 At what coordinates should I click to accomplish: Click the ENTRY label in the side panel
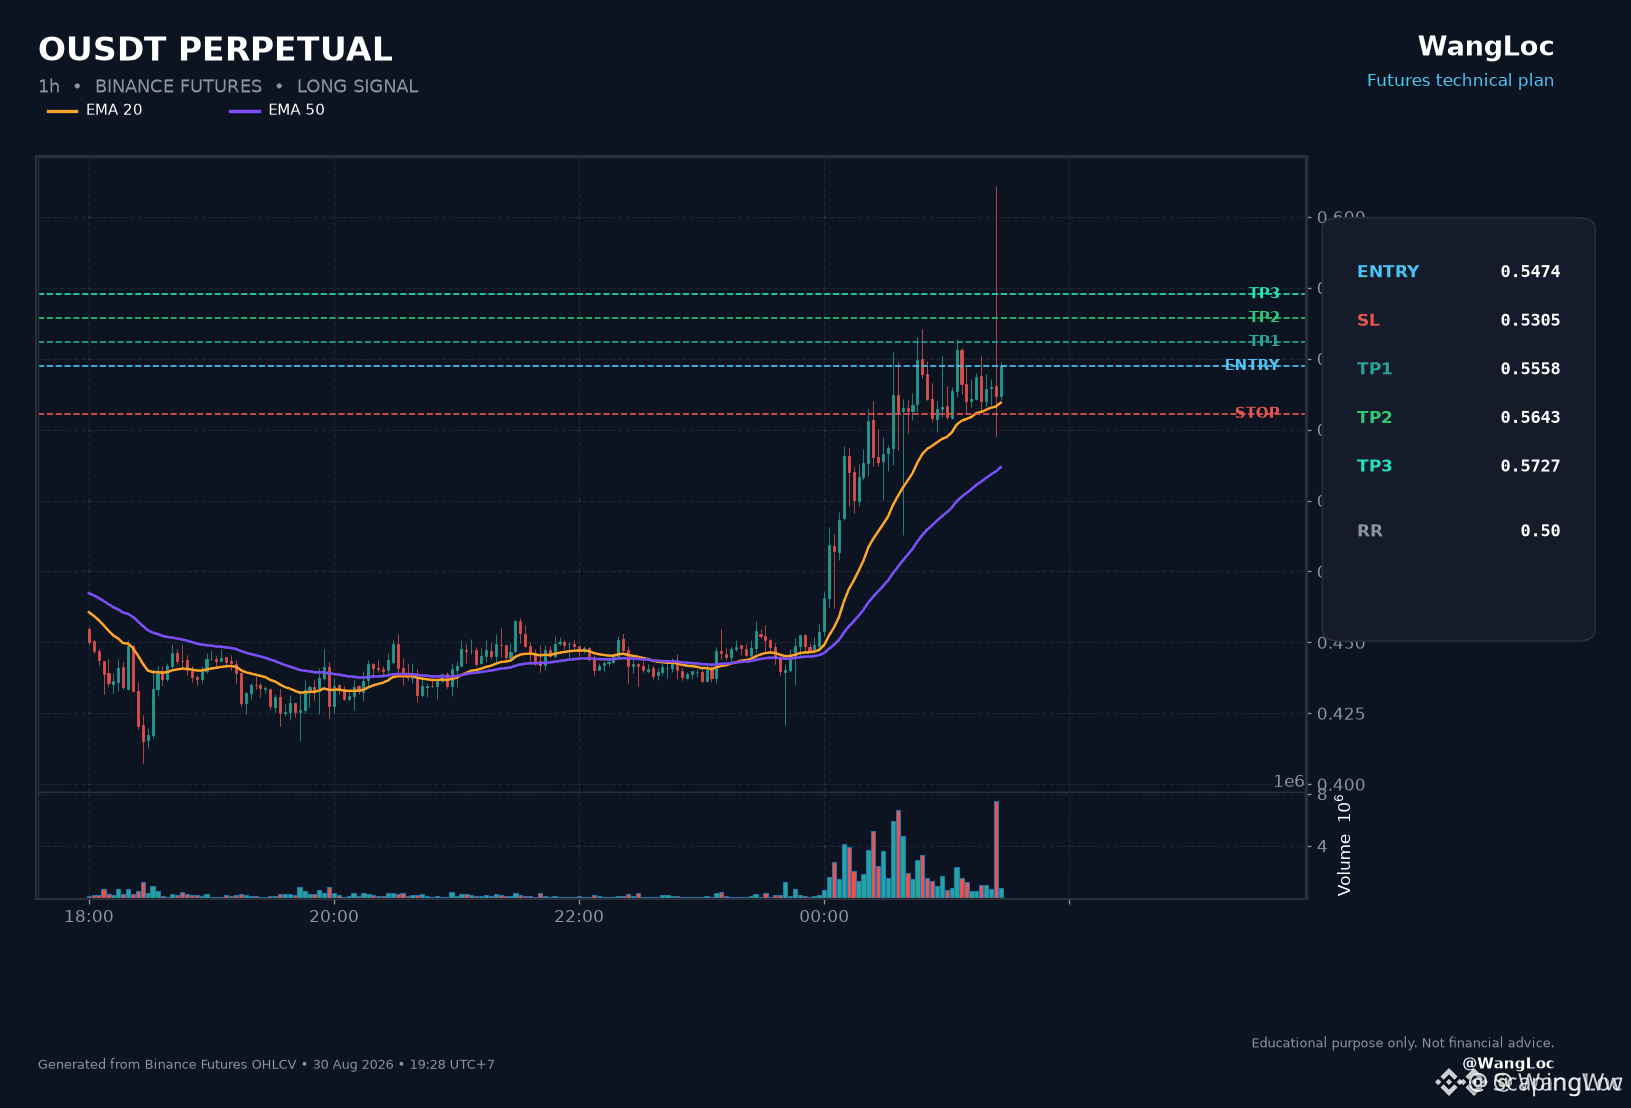click(1388, 272)
